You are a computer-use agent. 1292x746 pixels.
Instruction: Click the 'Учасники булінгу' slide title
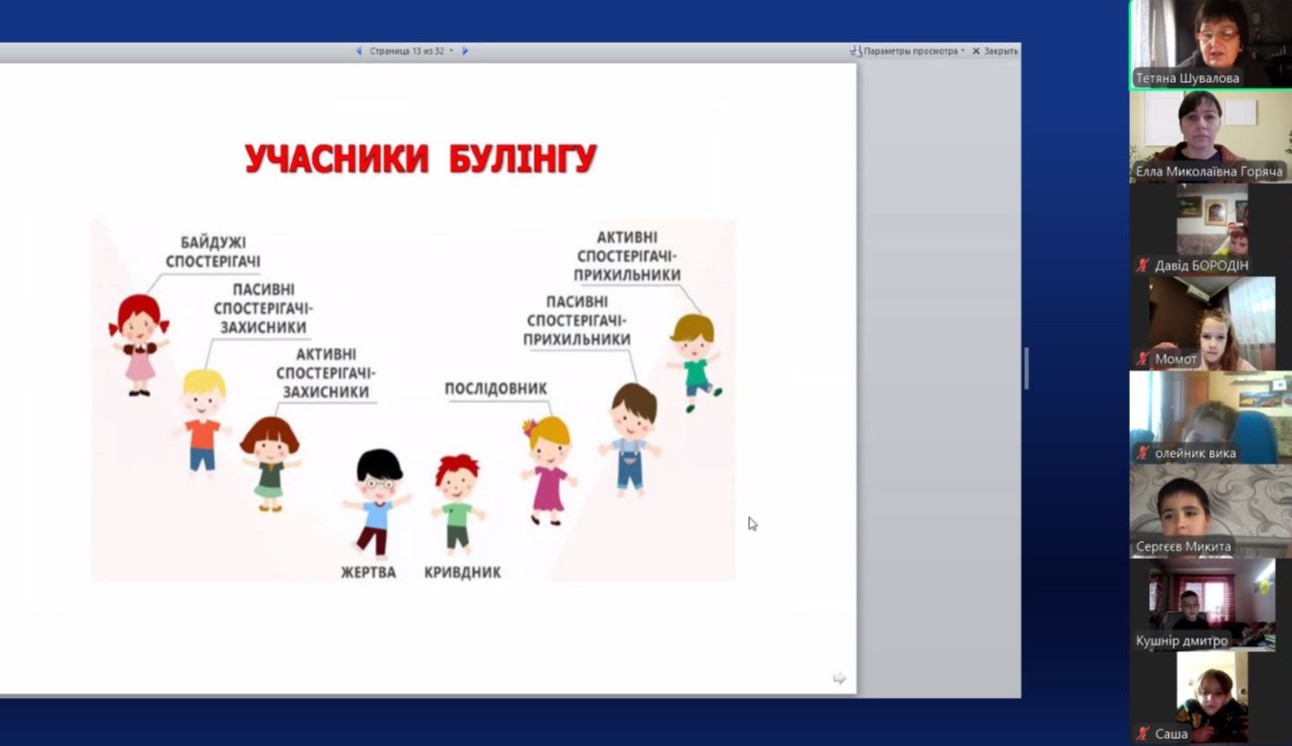pos(420,159)
